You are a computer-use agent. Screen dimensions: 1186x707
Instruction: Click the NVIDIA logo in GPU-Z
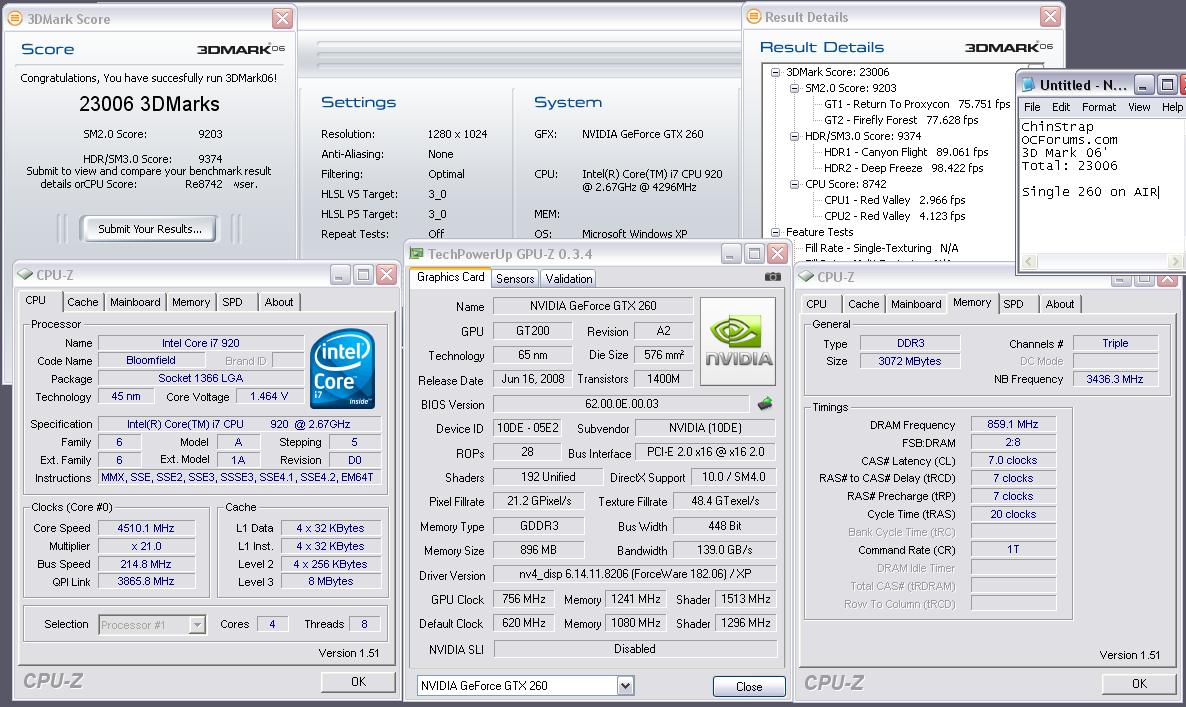(x=737, y=342)
